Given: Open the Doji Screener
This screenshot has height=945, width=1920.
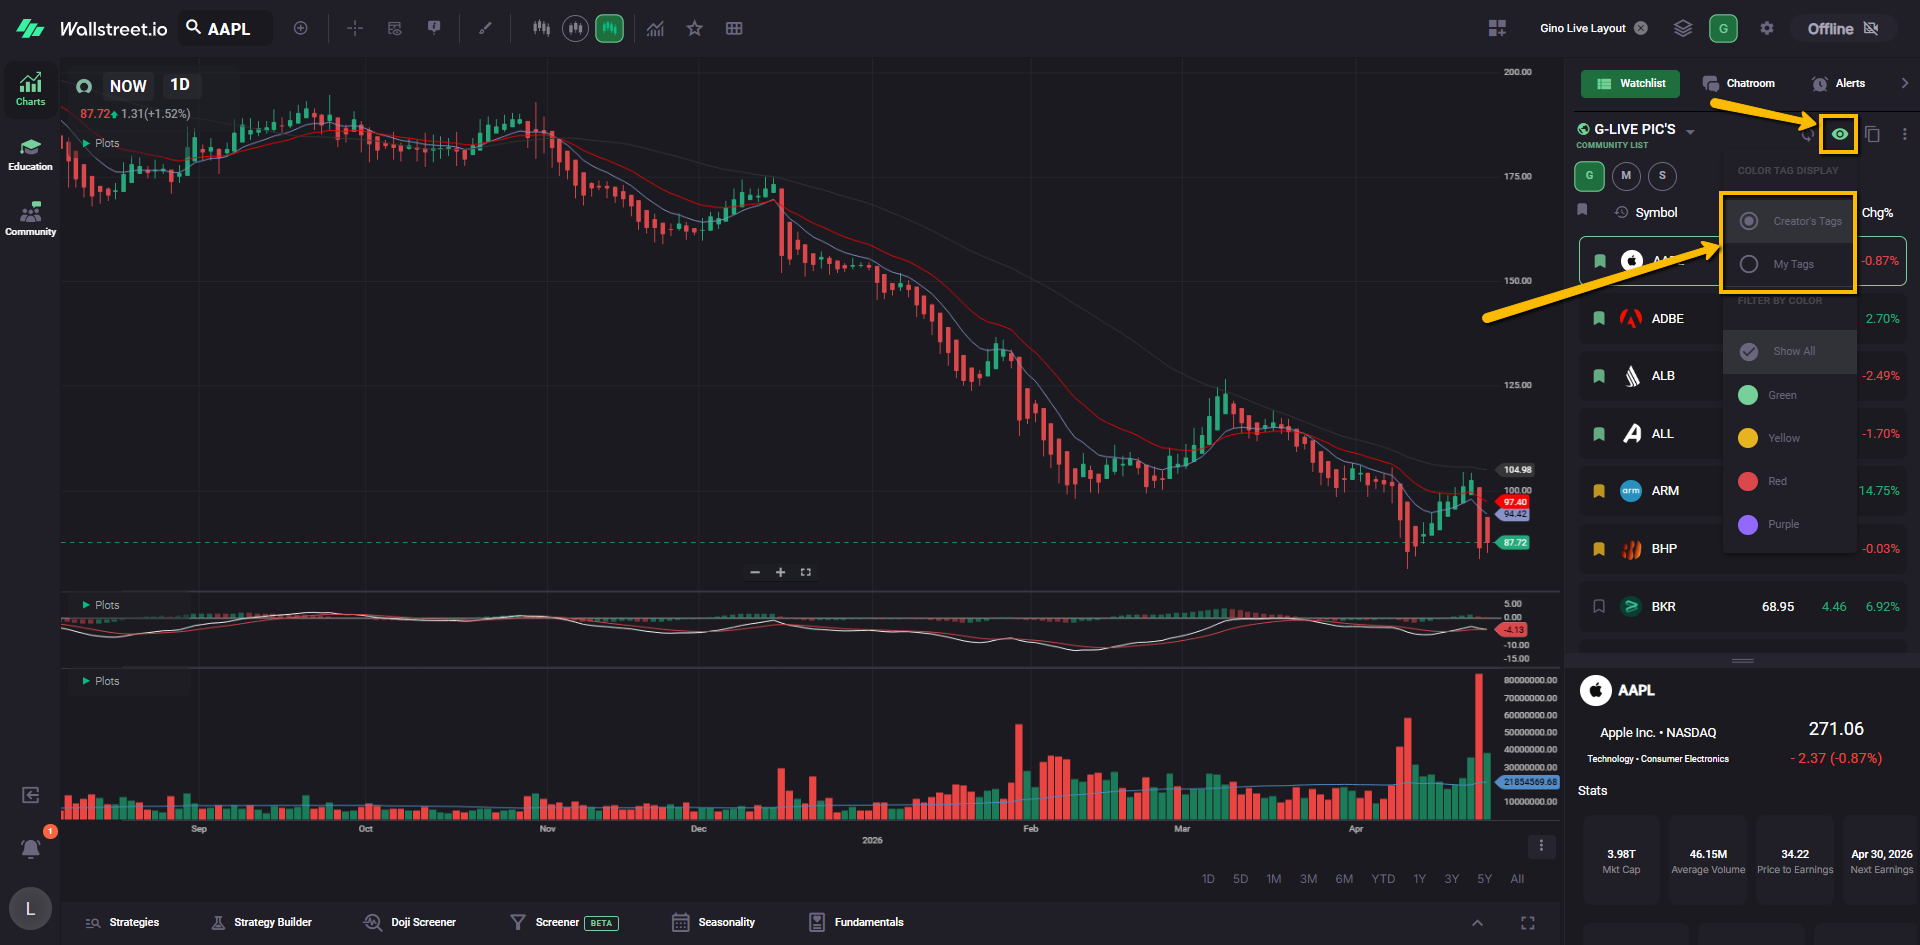Looking at the screenshot, I should (410, 923).
